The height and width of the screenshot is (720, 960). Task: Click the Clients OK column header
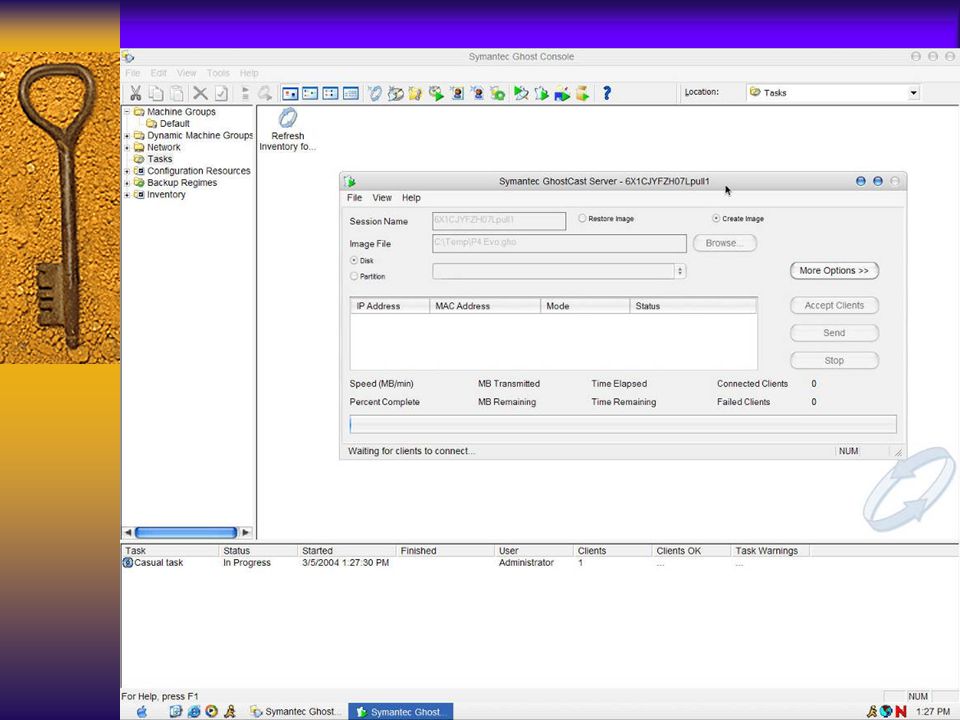[x=691, y=550]
